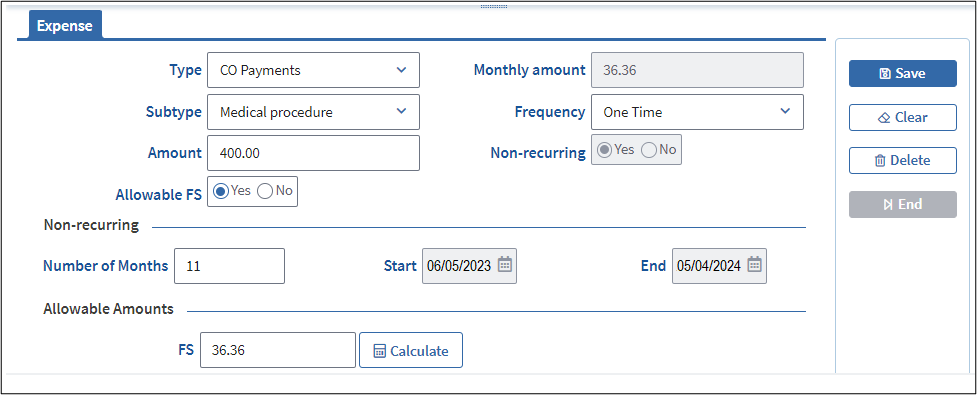Grab the dotted panel handle at top
977x395 pixels.
point(493,6)
